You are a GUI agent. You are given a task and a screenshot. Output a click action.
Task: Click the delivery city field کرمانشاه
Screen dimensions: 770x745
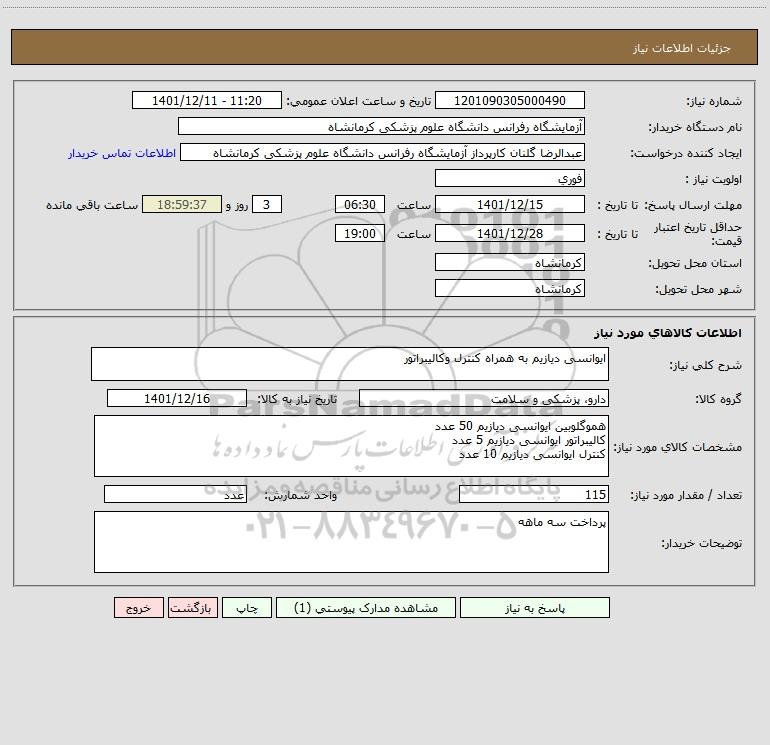click(x=510, y=288)
